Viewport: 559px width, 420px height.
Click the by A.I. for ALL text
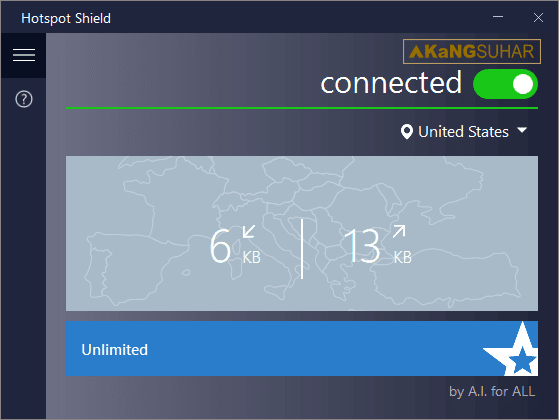(x=492, y=391)
